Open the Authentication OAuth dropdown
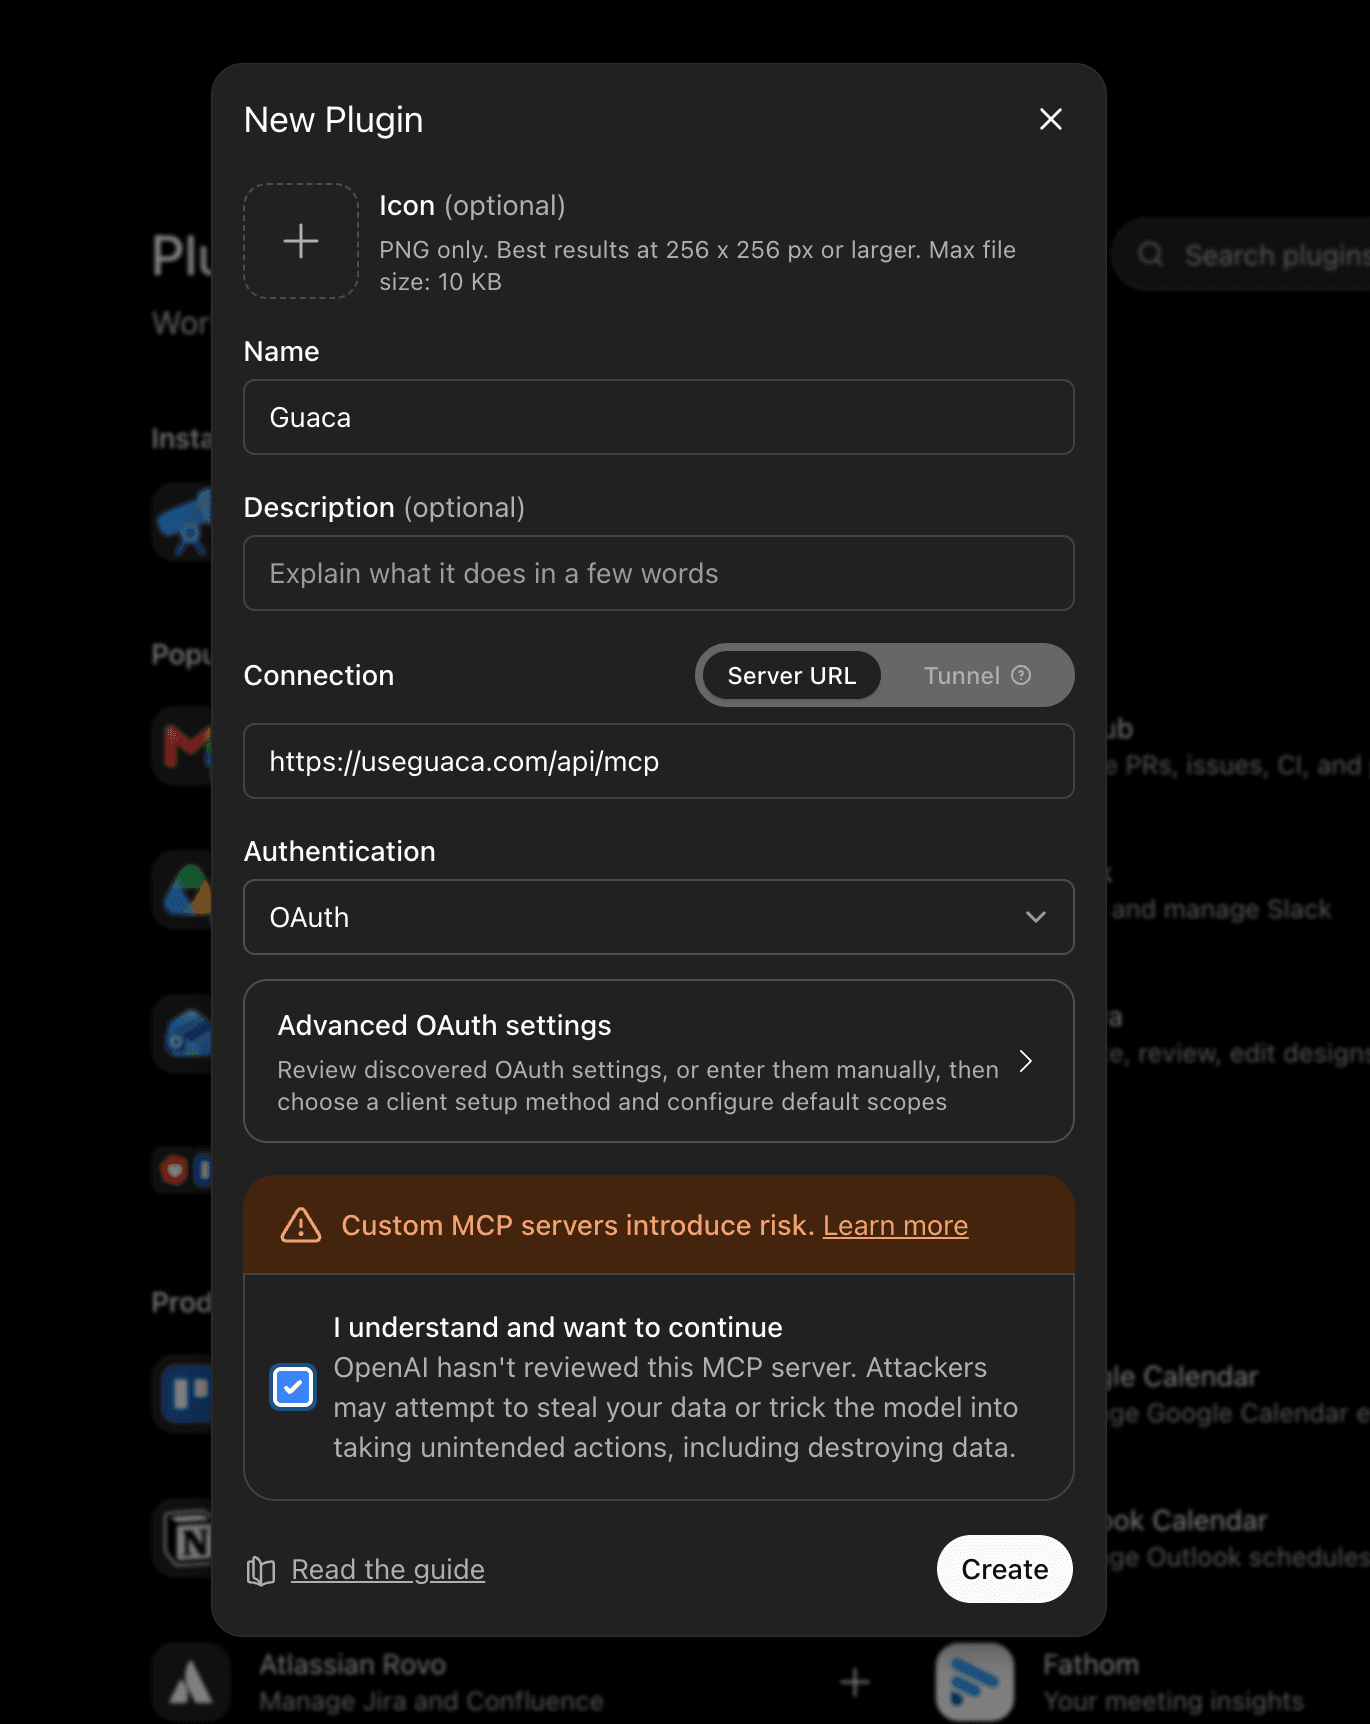The width and height of the screenshot is (1370, 1724). pyautogui.click(x=659, y=917)
